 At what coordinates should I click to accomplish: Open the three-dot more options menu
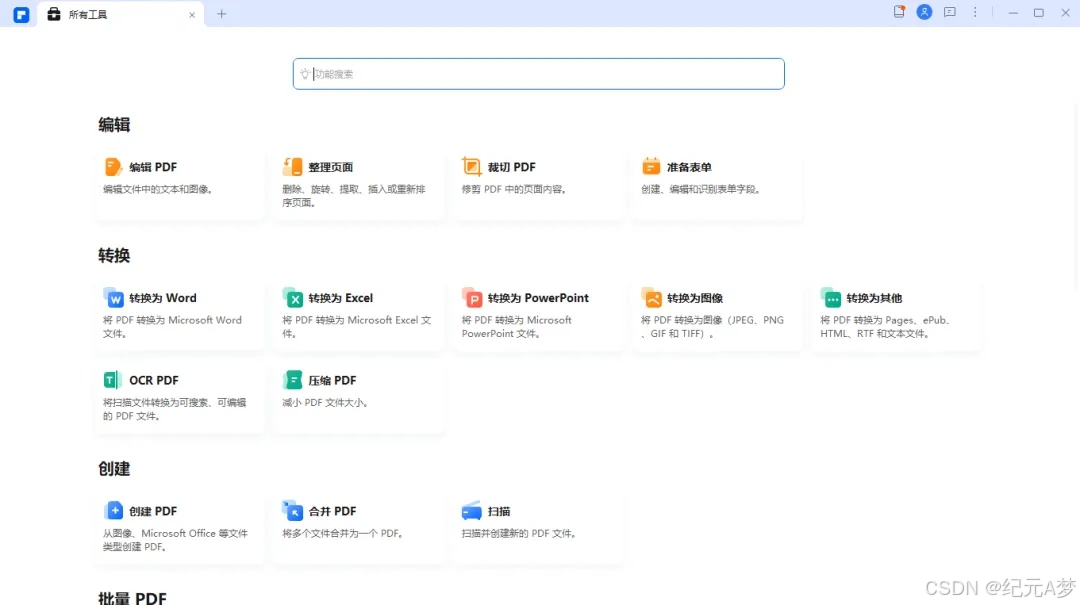975,12
